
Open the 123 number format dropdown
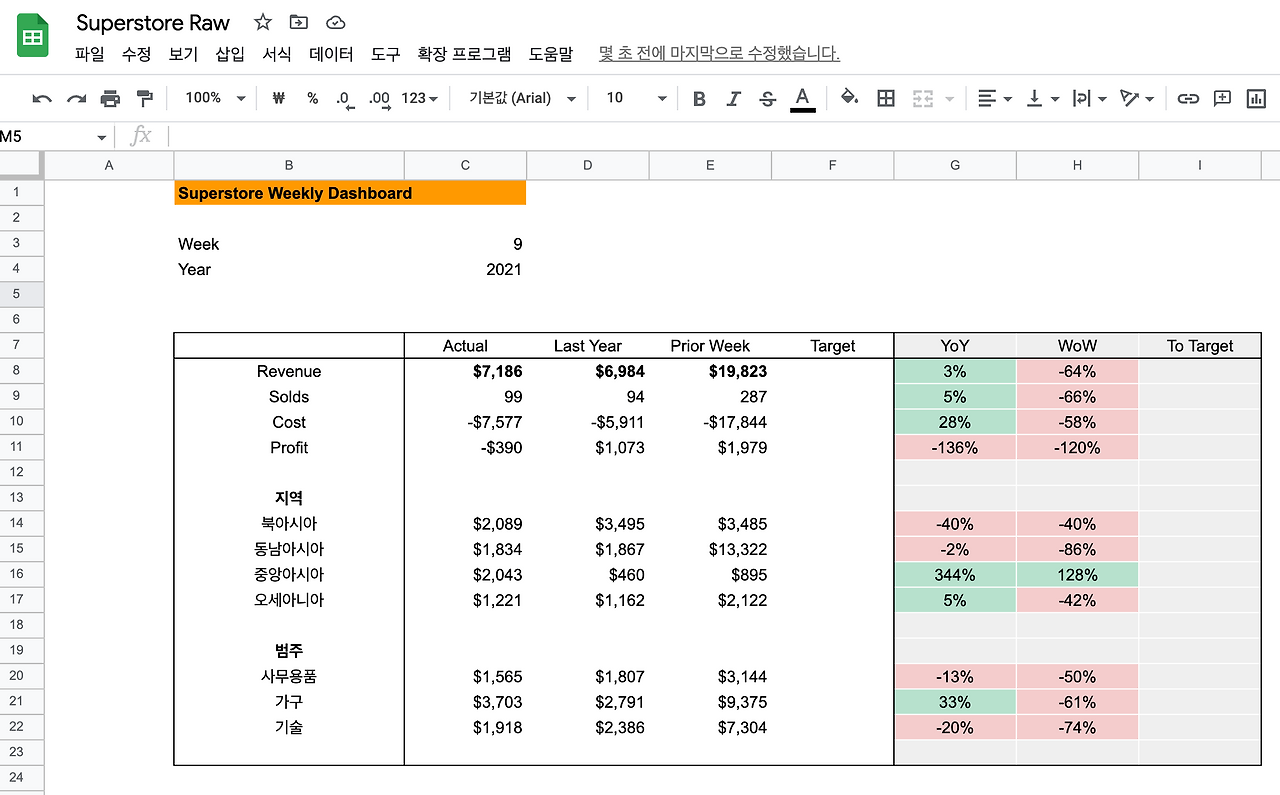pyautogui.click(x=420, y=98)
